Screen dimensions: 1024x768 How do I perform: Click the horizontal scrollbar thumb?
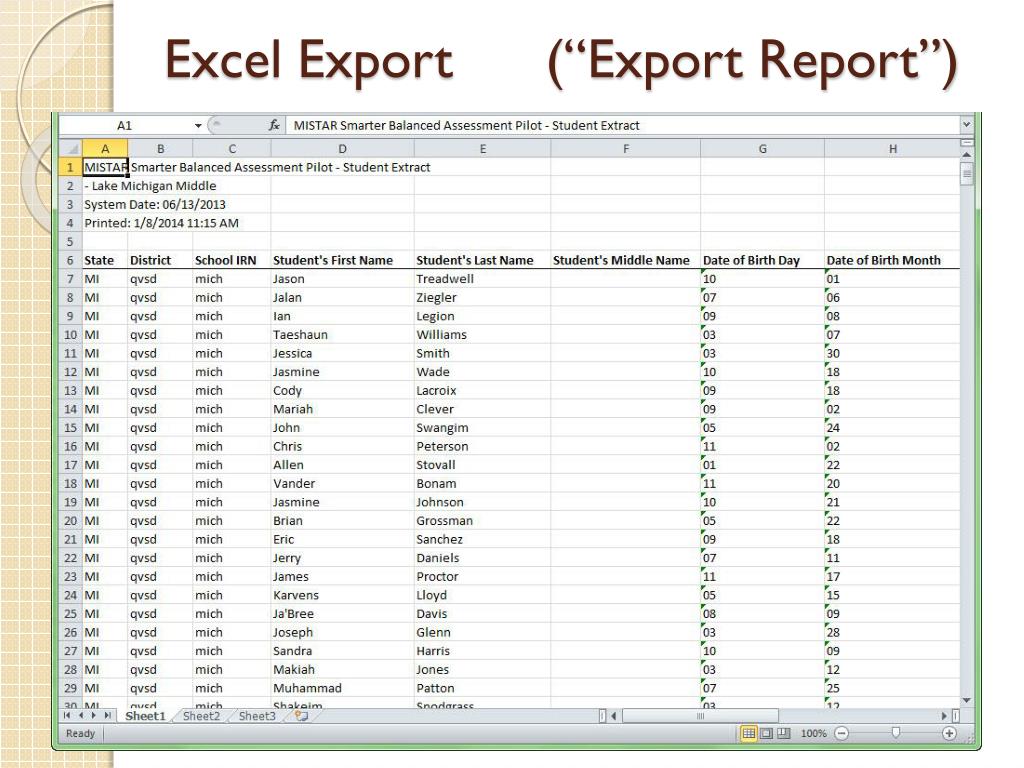700,716
